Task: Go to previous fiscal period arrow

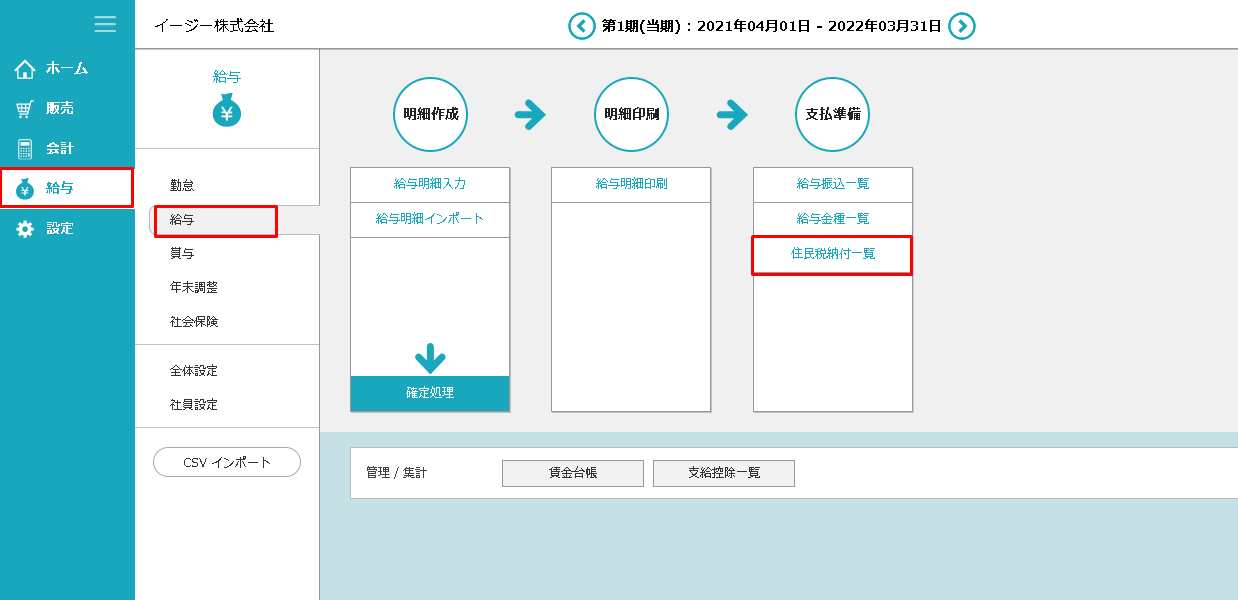Action: (x=581, y=26)
